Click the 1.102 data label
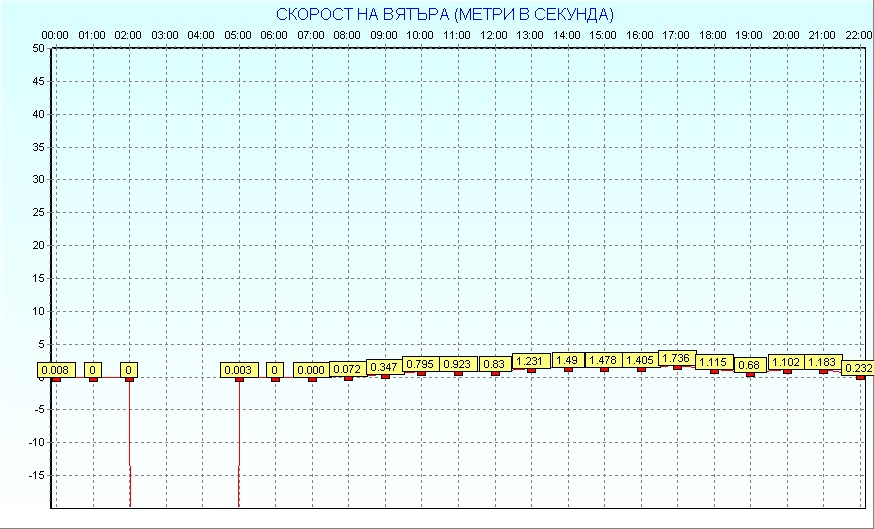 tap(787, 363)
